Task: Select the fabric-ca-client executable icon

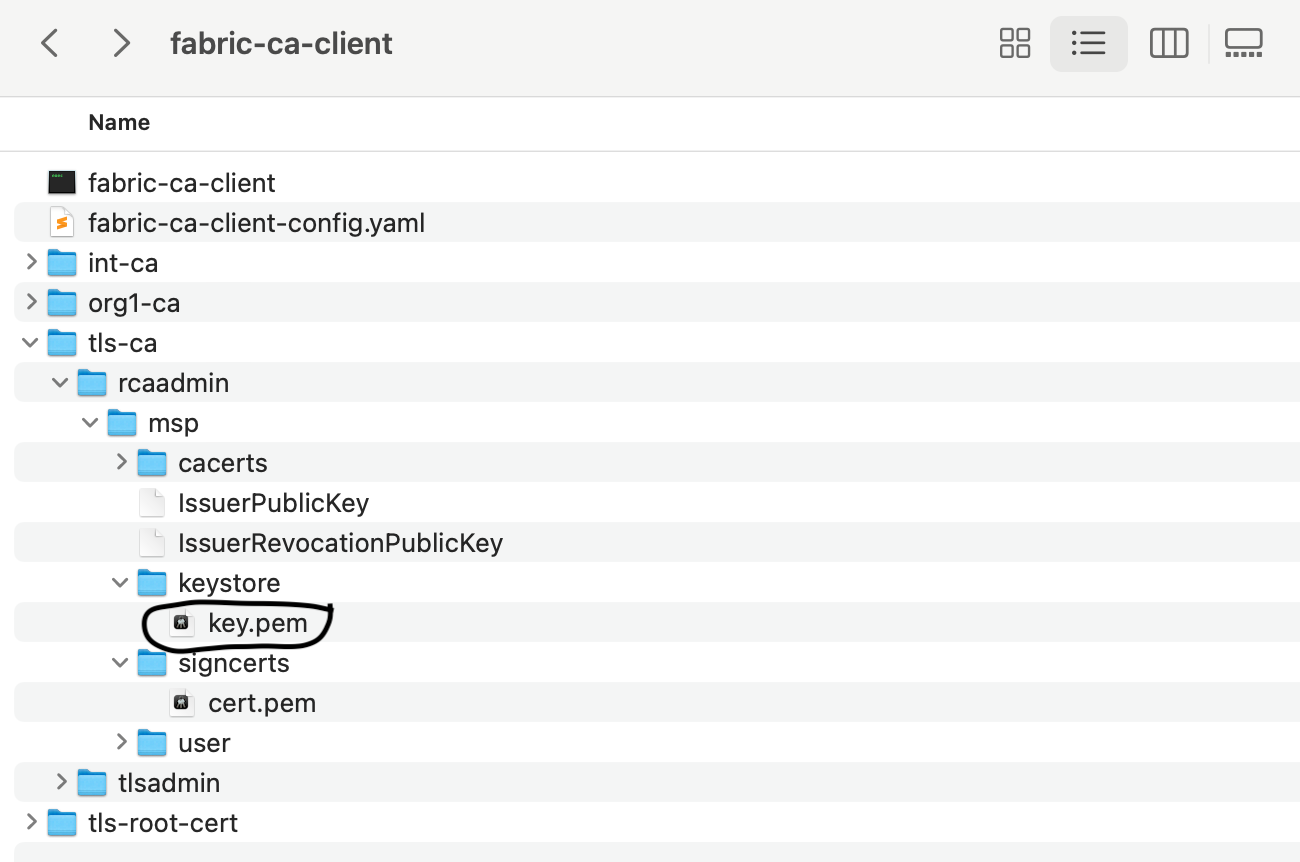Action: click(62, 183)
